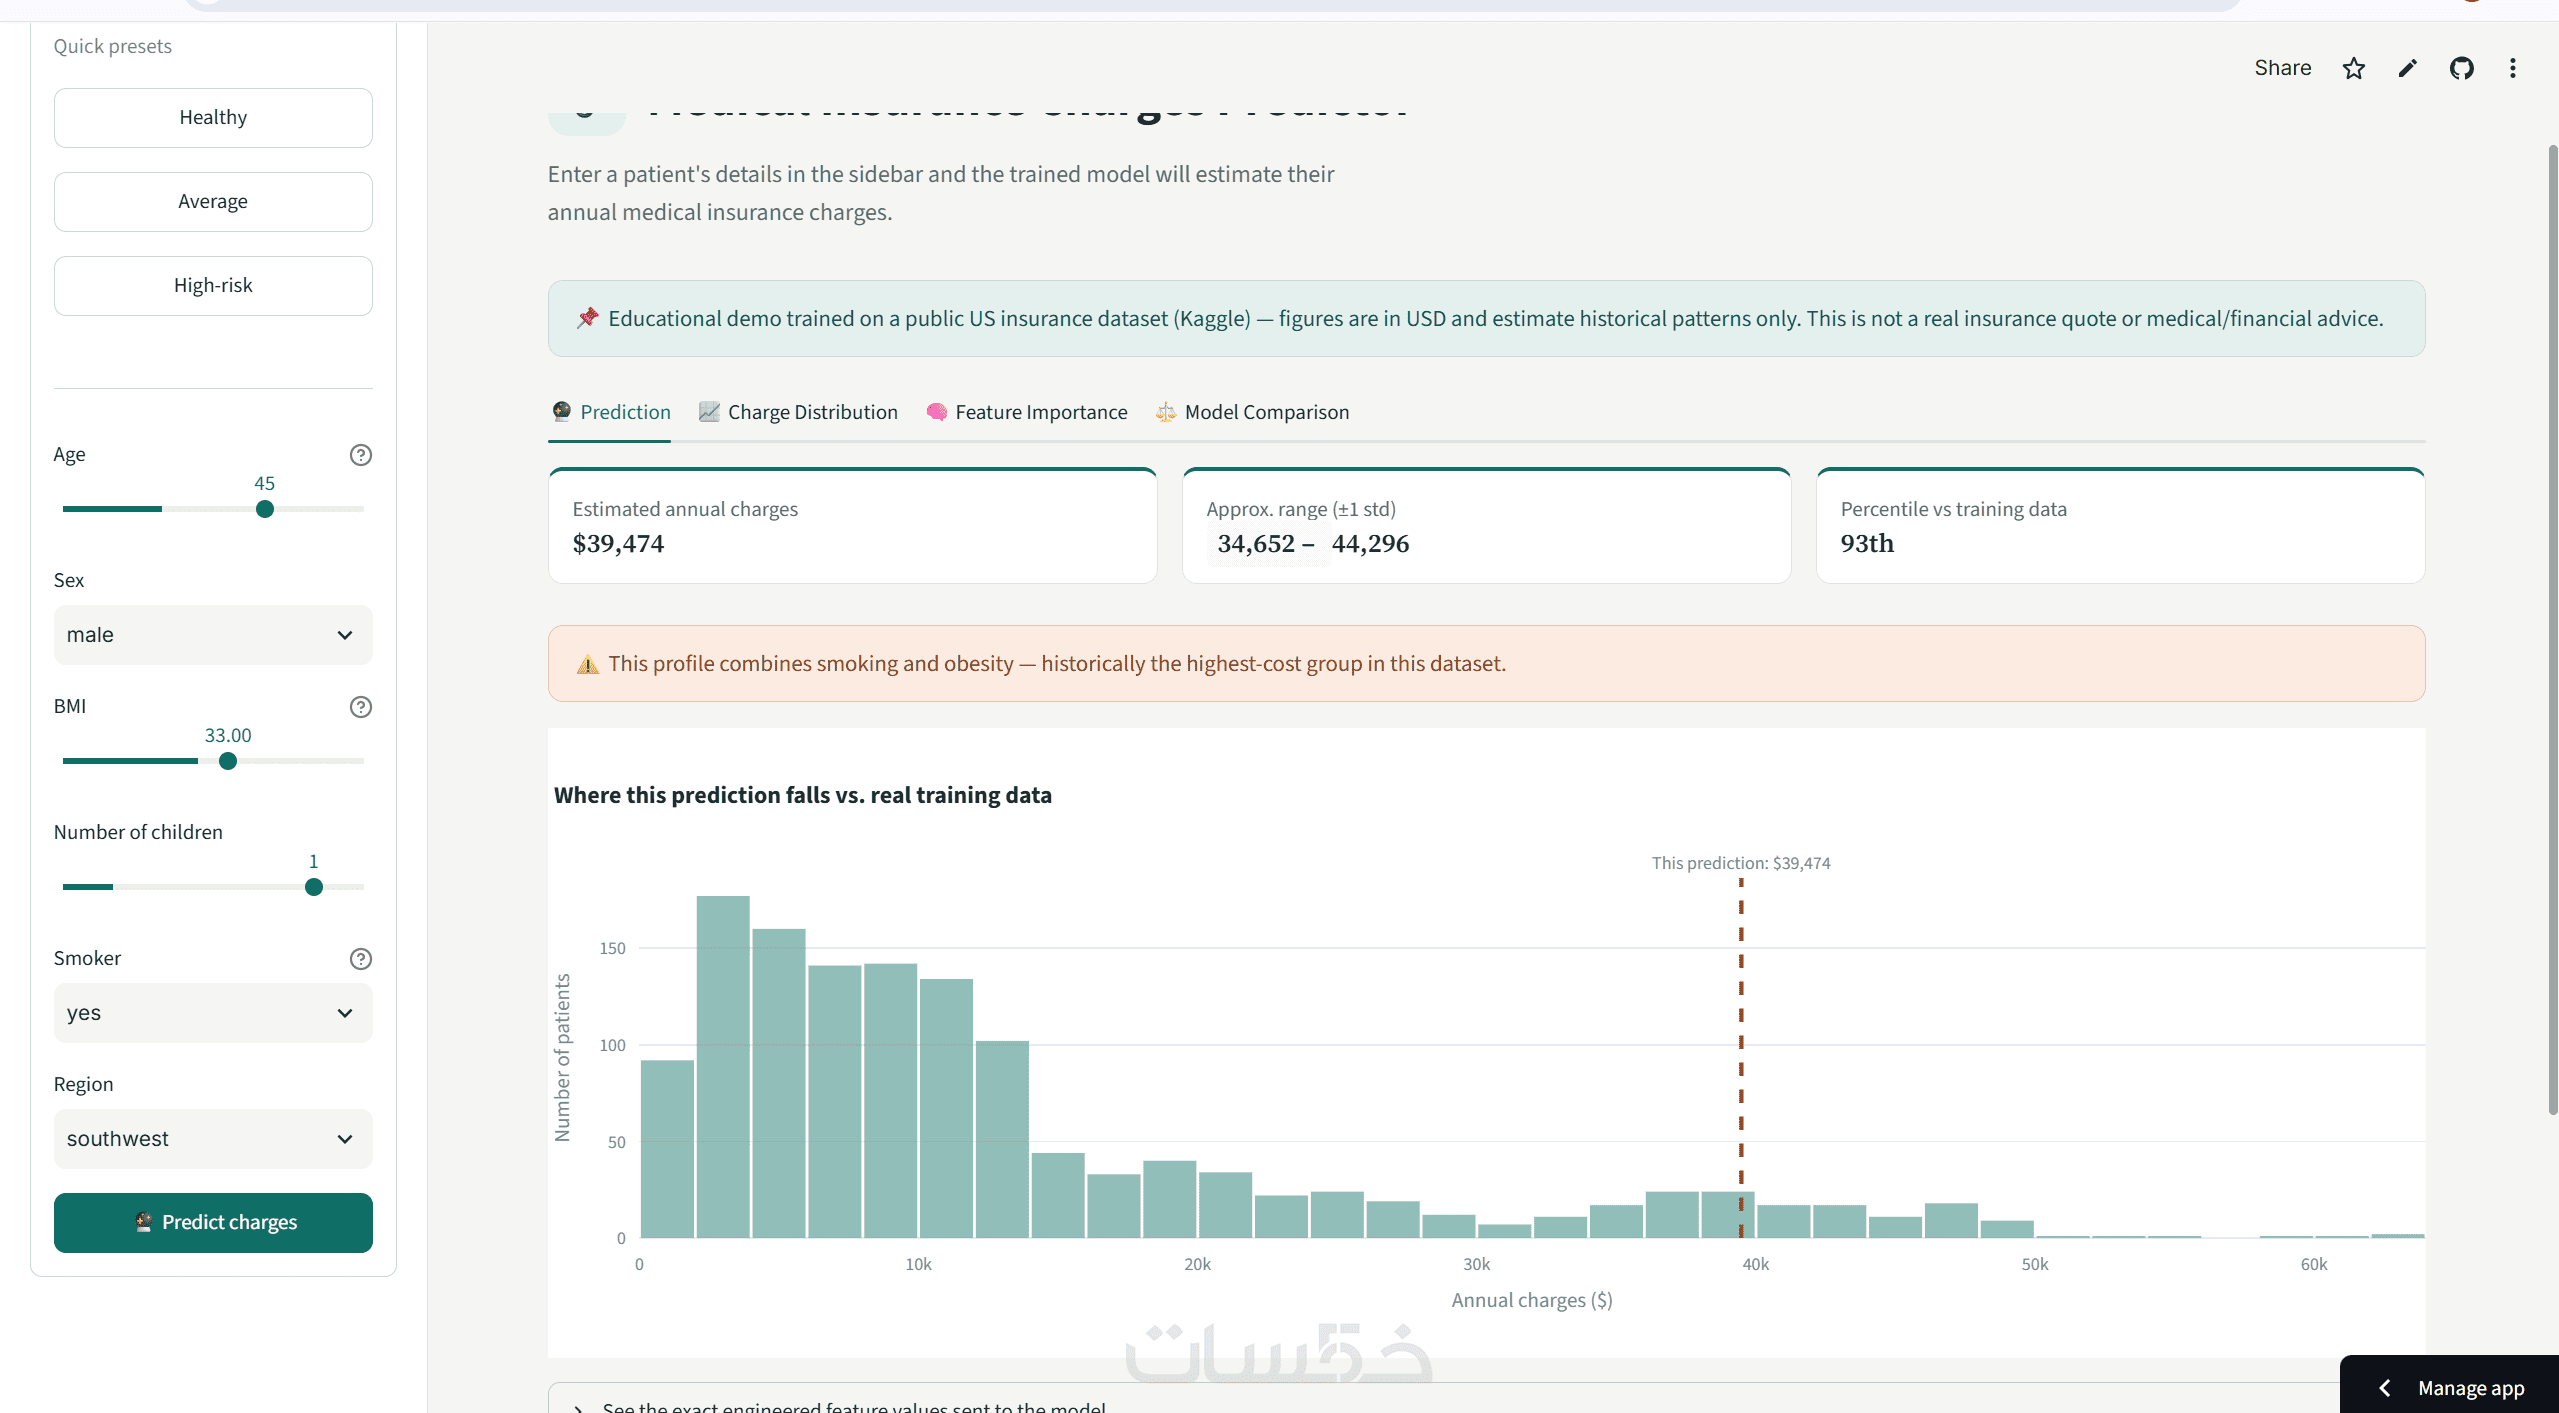Click the star favorite icon
The width and height of the screenshot is (2559, 1413).
[2354, 68]
